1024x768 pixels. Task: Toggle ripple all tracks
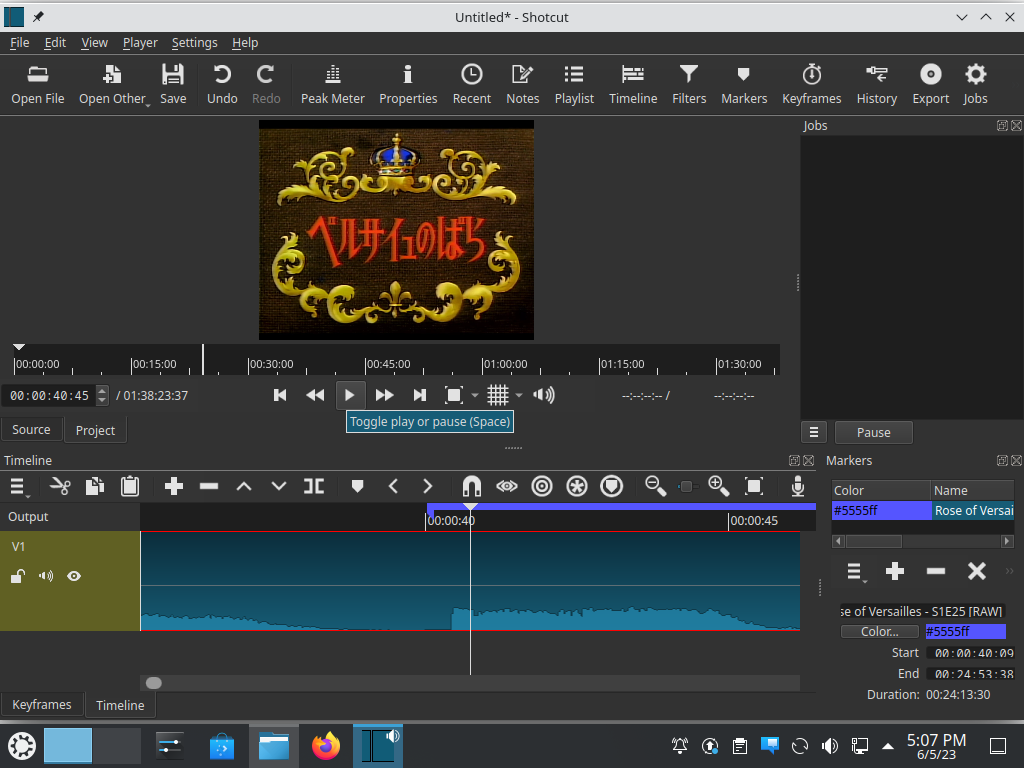[577, 487]
